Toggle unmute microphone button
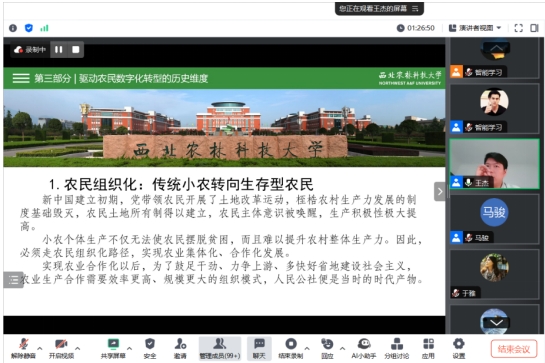Screen dimensions: 545x363 coord(24,348)
